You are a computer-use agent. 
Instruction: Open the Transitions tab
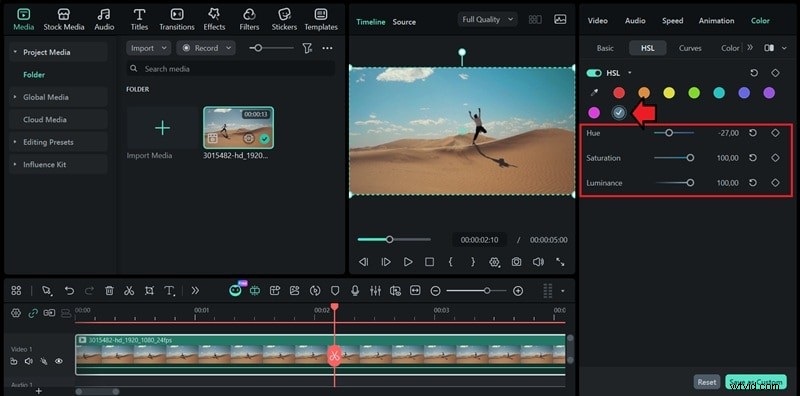click(x=177, y=20)
